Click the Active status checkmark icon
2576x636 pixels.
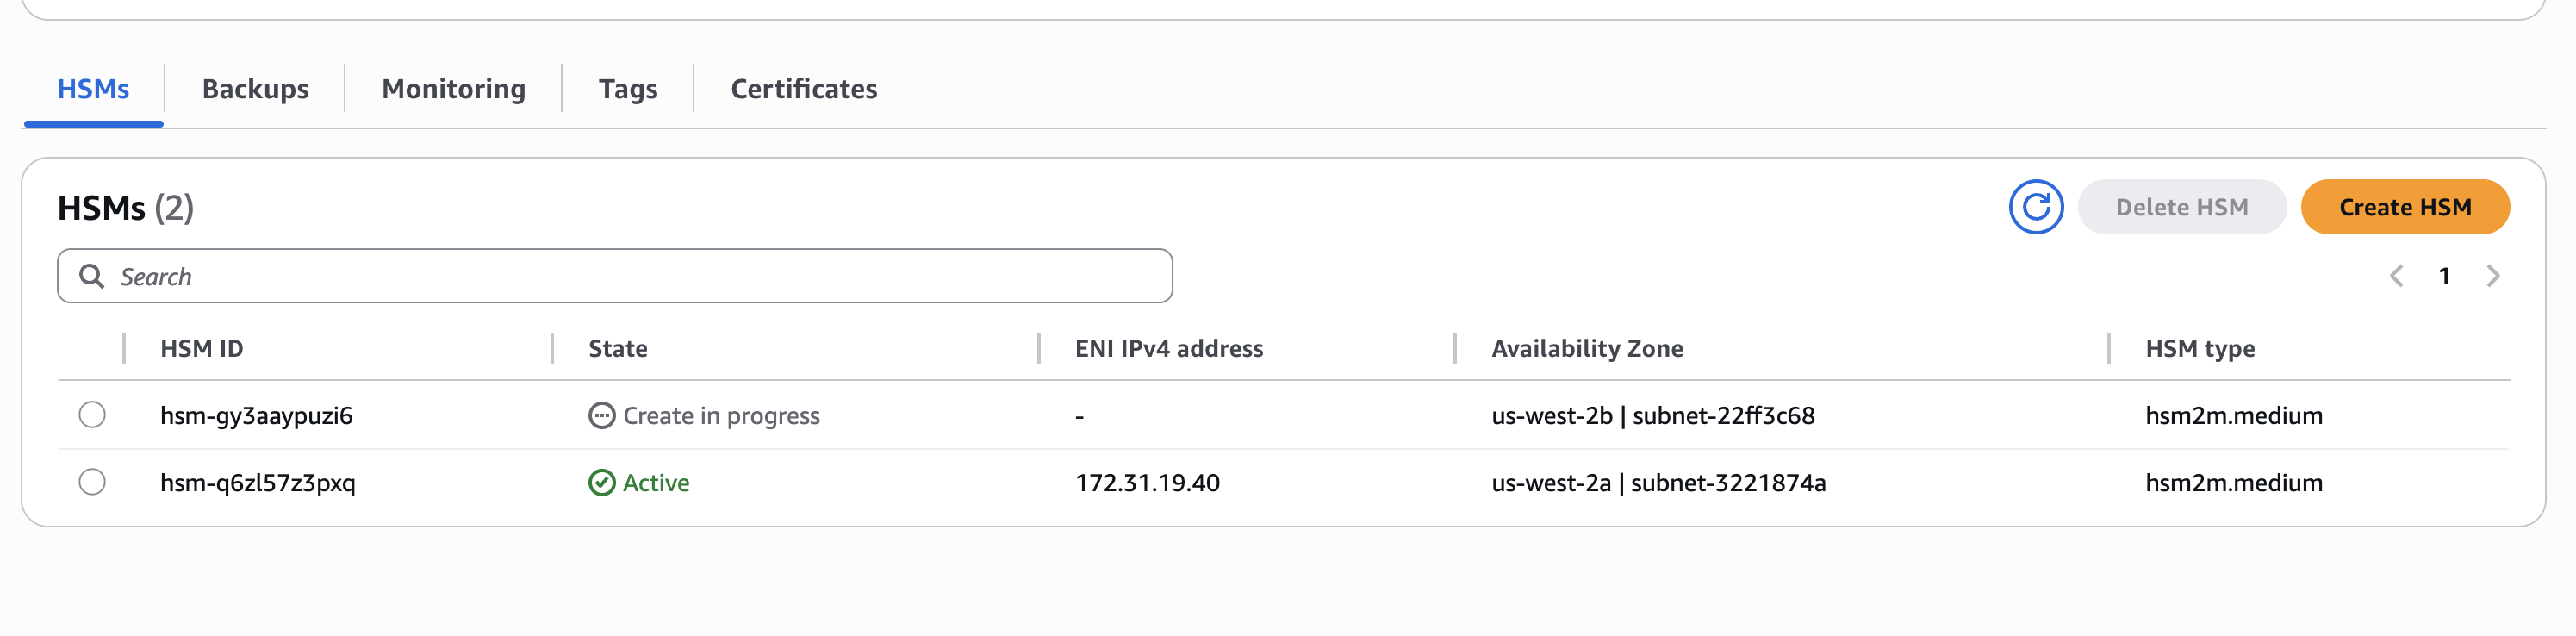[x=602, y=483]
